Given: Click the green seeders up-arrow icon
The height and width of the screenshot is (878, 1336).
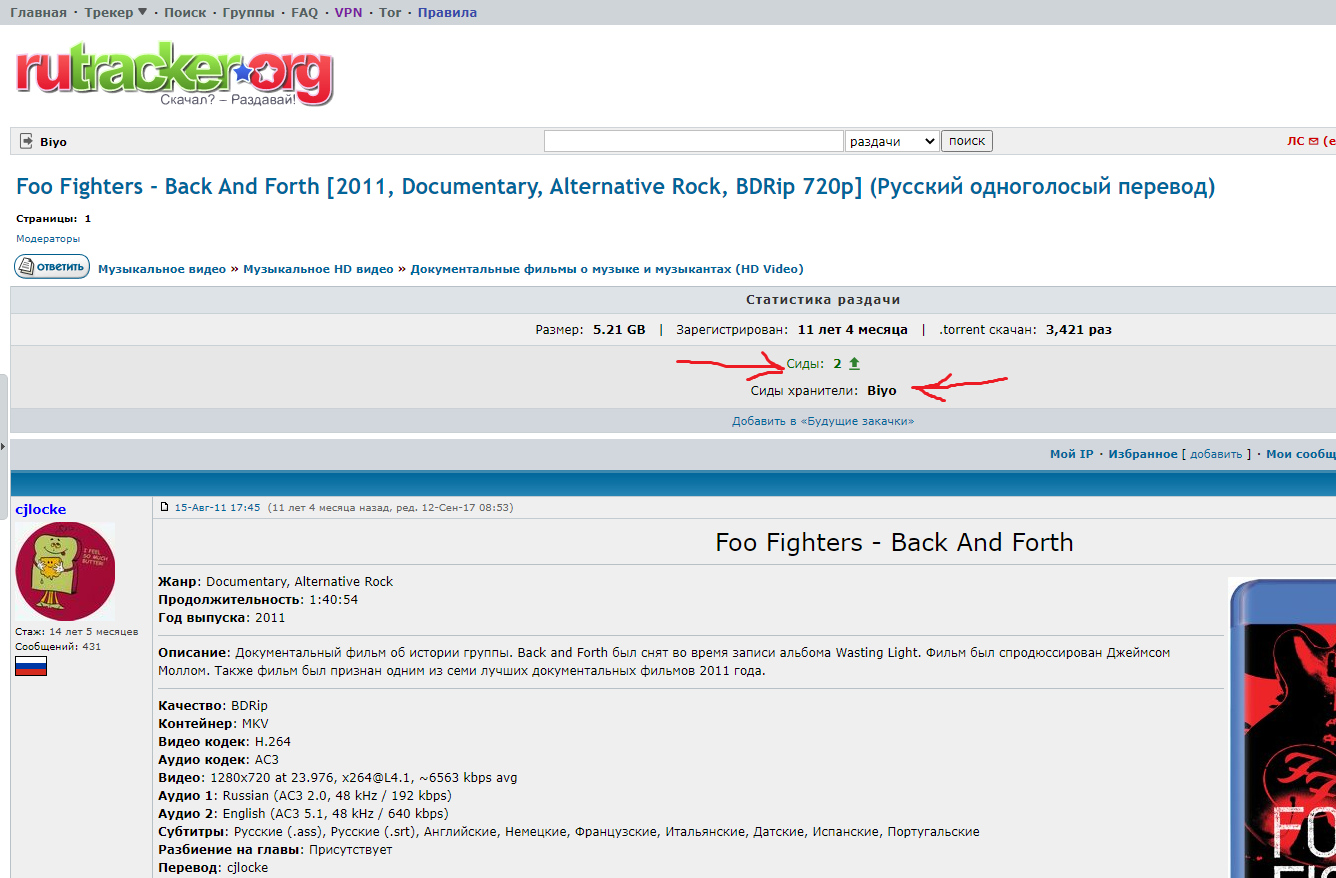Looking at the screenshot, I should [x=854, y=364].
